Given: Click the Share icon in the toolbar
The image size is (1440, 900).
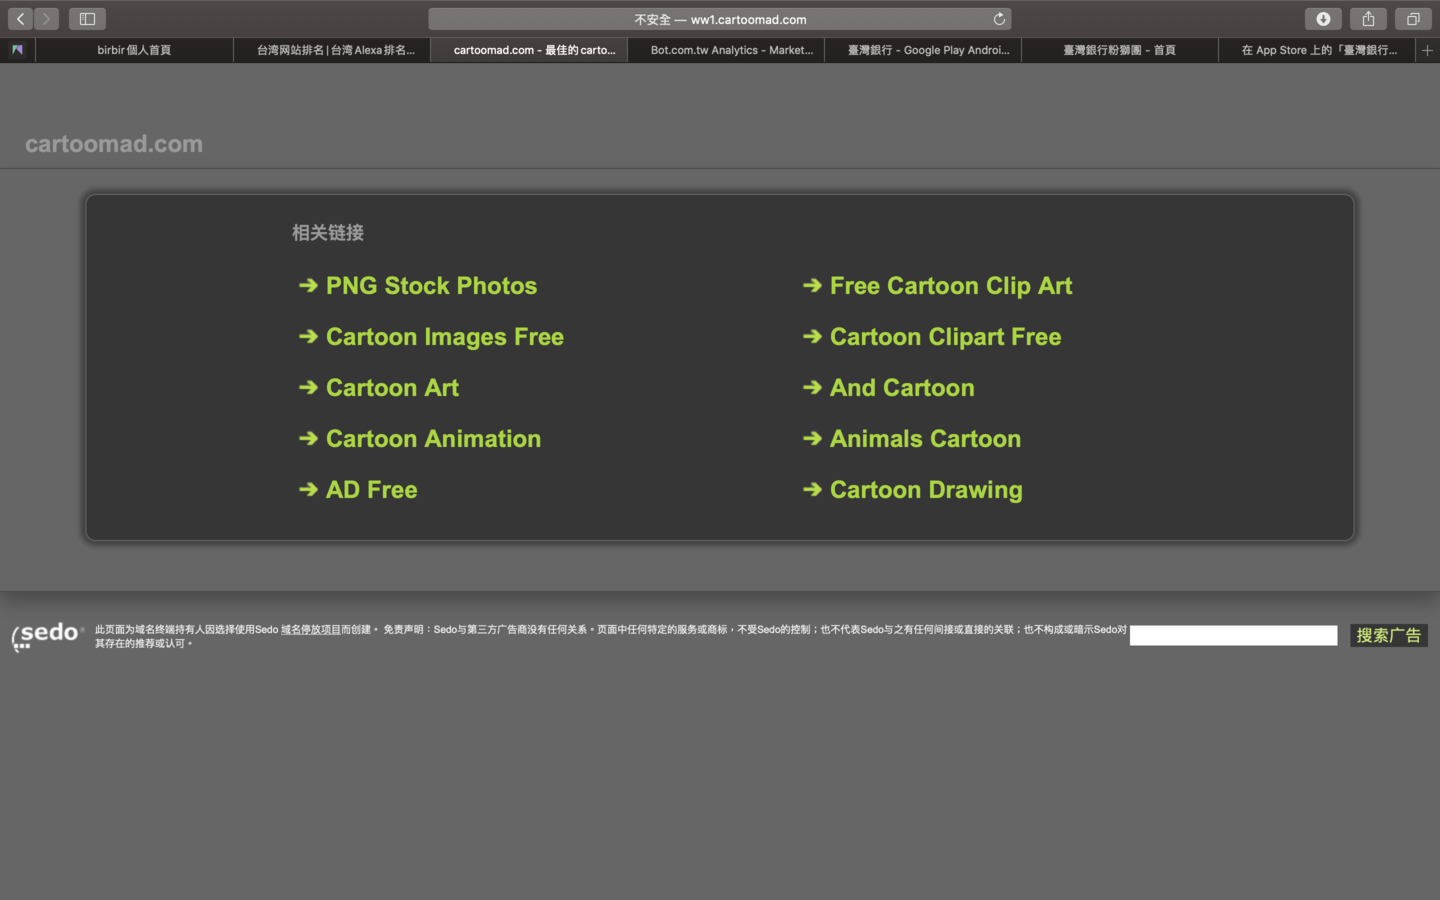Looking at the screenshot, I should (x=1368, y=19).
